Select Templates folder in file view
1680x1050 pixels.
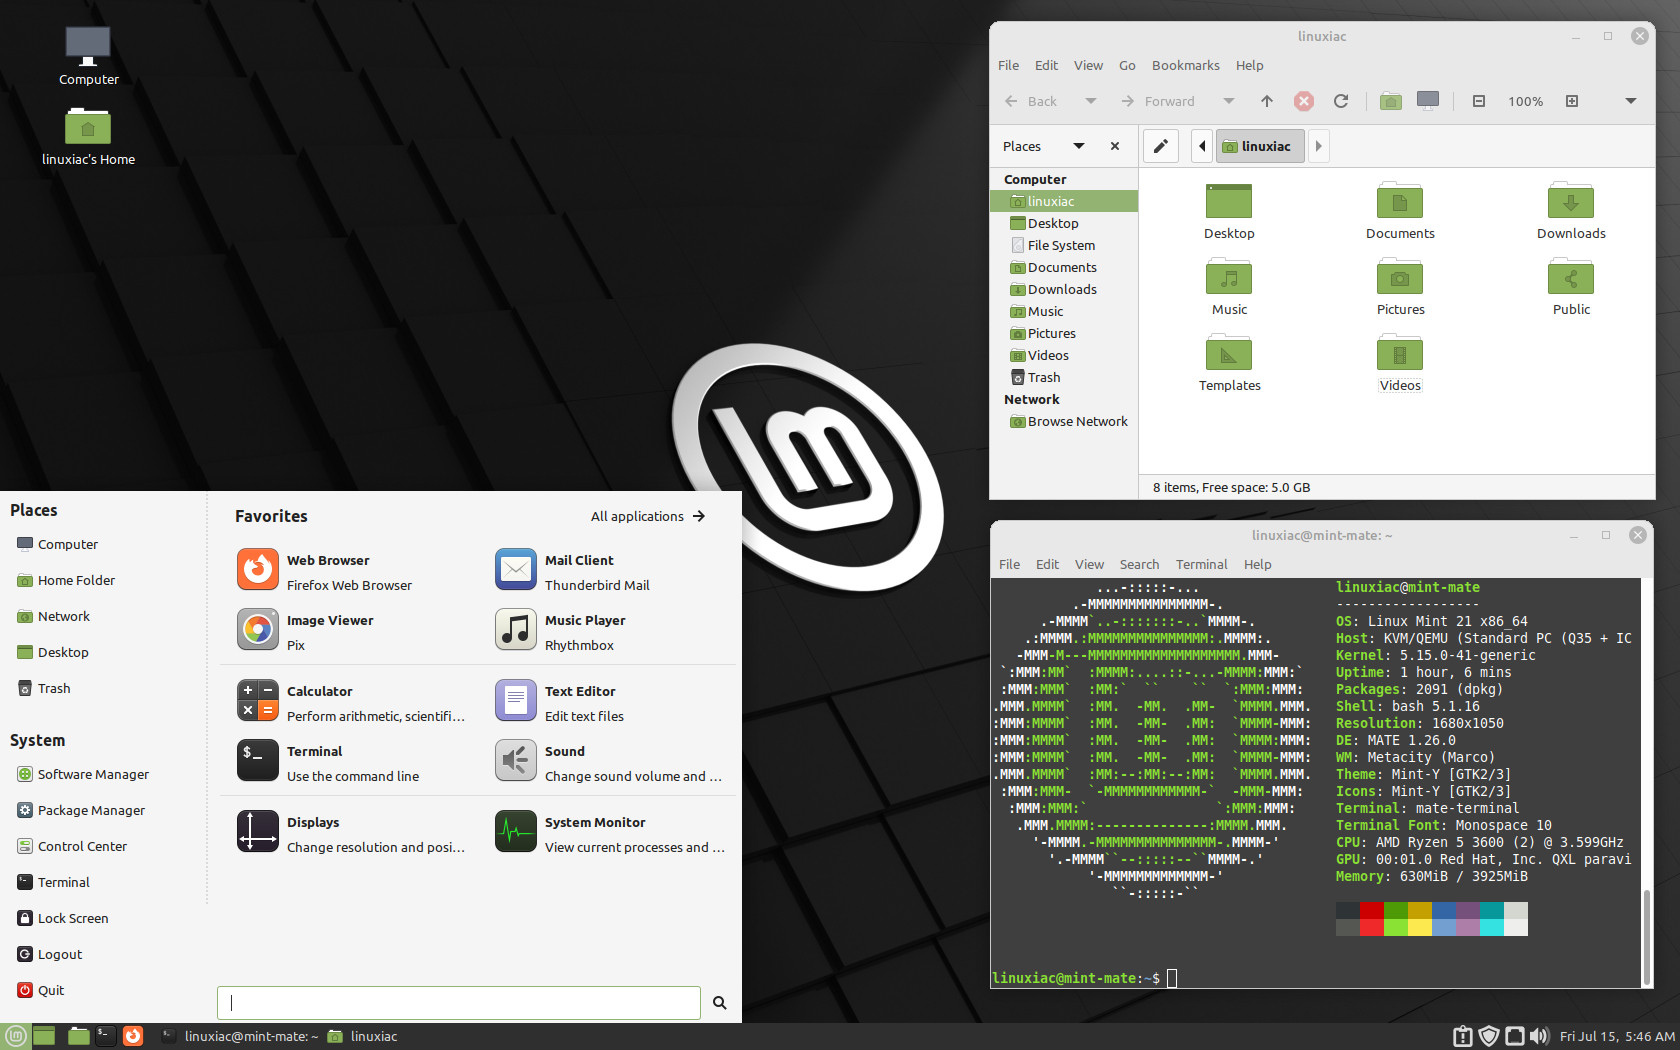(1229, 364)
